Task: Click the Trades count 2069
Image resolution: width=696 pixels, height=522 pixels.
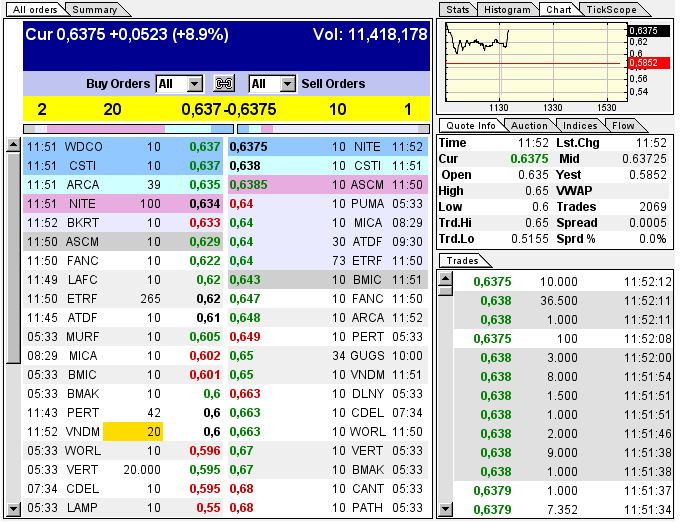Action: click(653, 207)
